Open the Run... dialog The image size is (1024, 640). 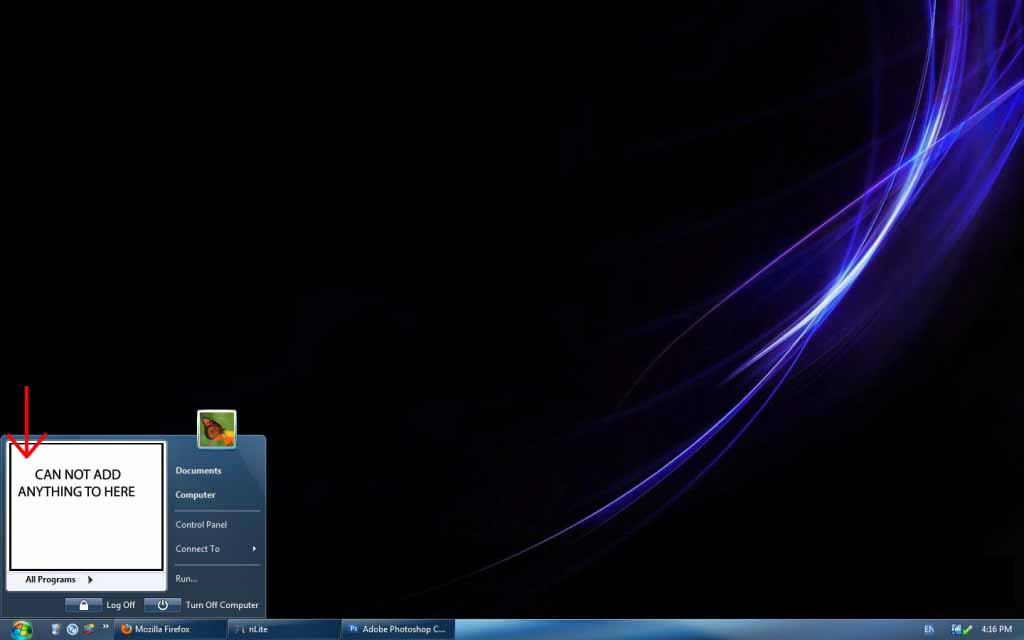tap(186, 579)
